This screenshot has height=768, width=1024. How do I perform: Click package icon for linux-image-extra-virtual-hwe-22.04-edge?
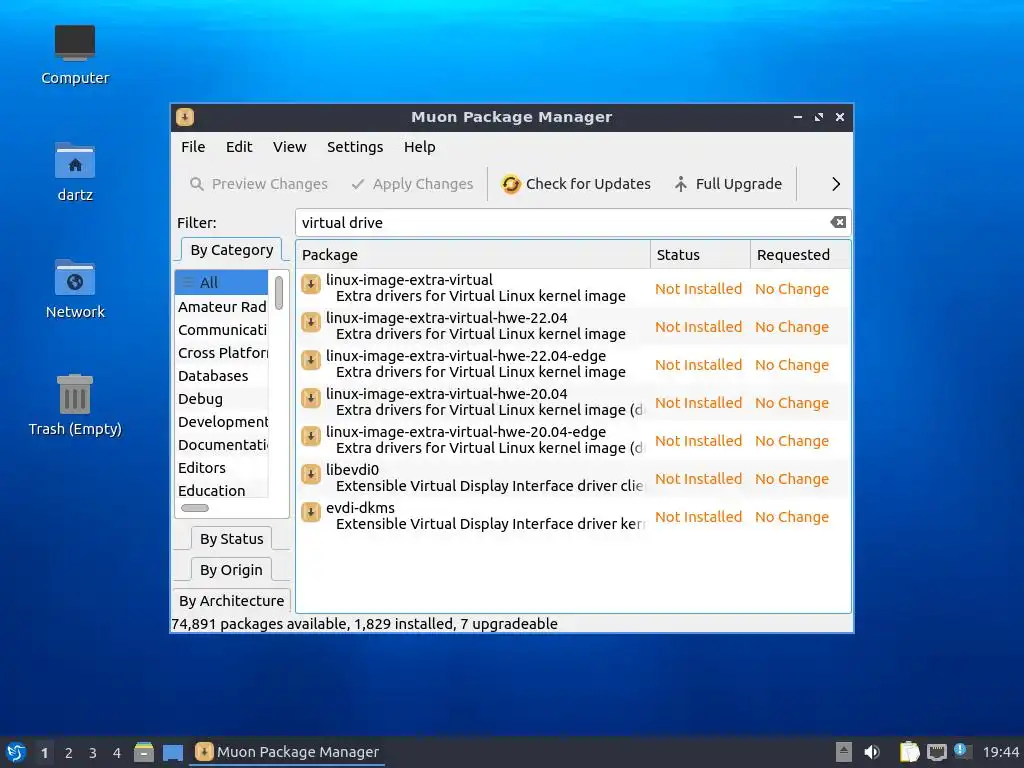[311, 360]
